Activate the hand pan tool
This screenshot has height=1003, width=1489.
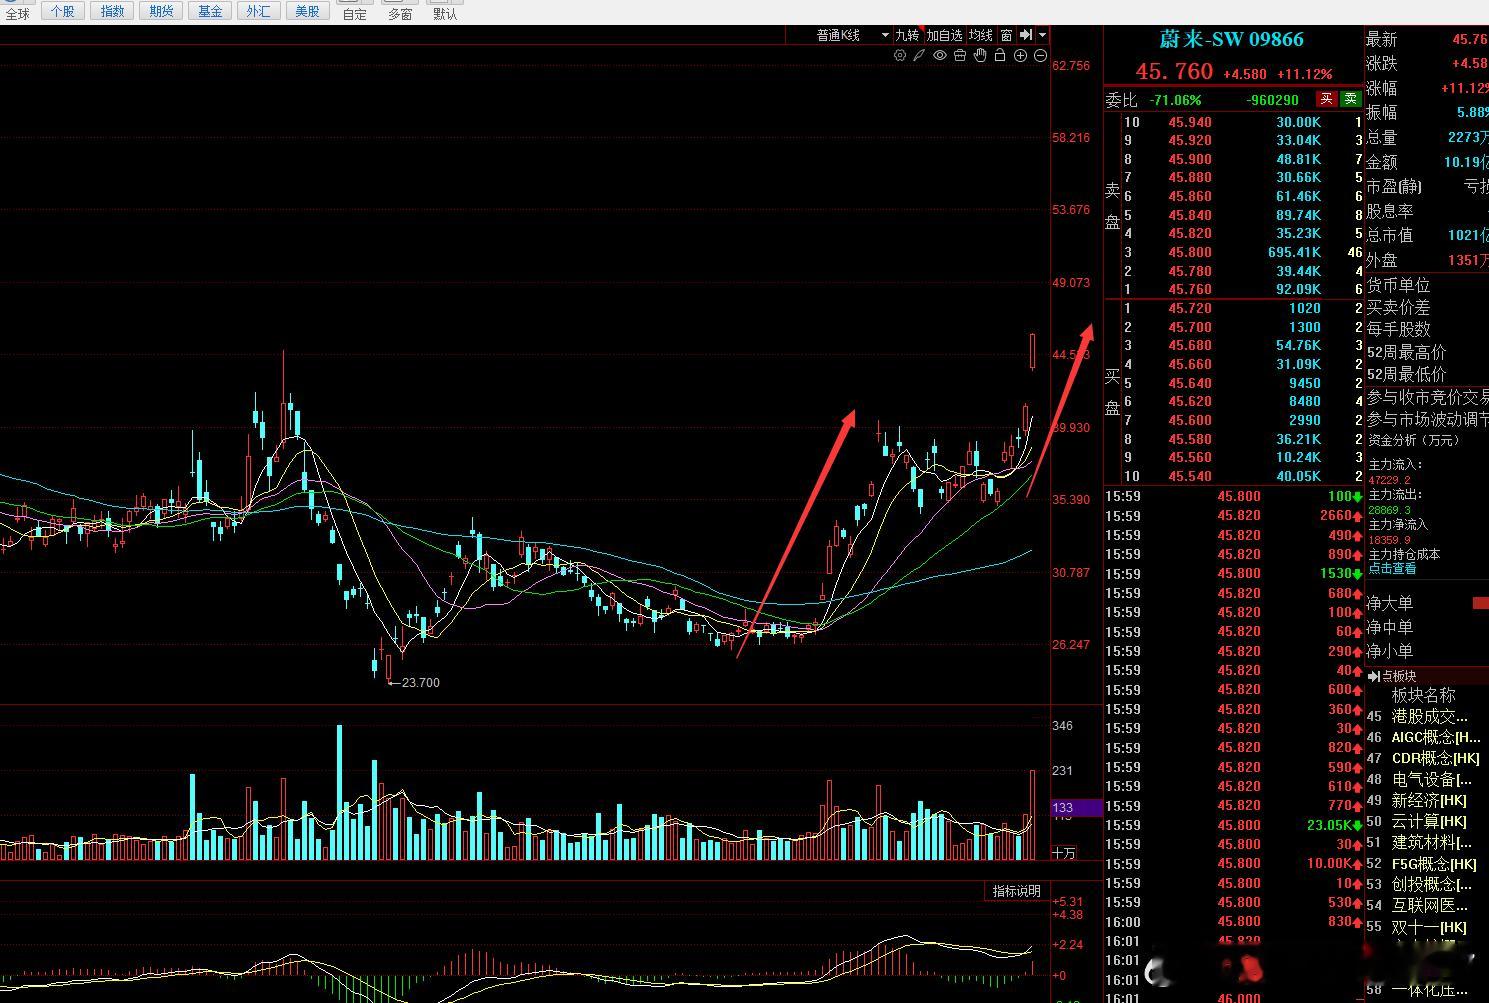tap(980, 56)
